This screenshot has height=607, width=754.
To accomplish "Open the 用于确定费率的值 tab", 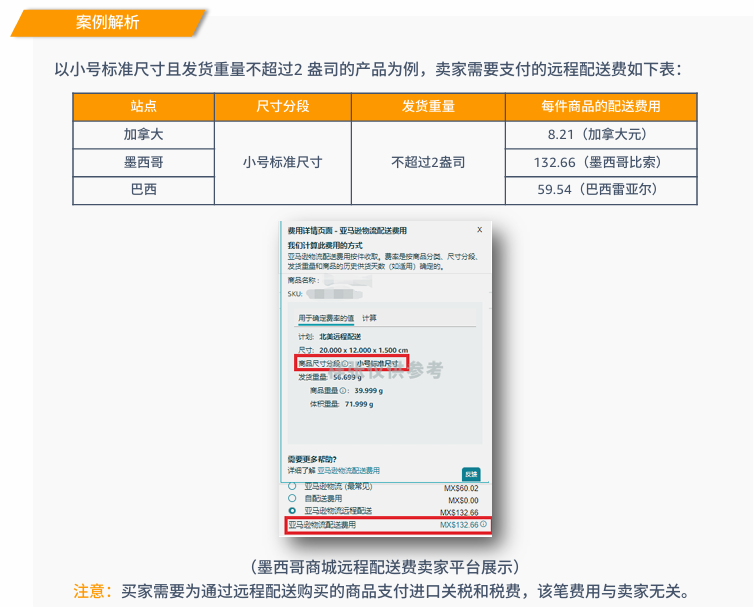I will (x=326, y=318).
